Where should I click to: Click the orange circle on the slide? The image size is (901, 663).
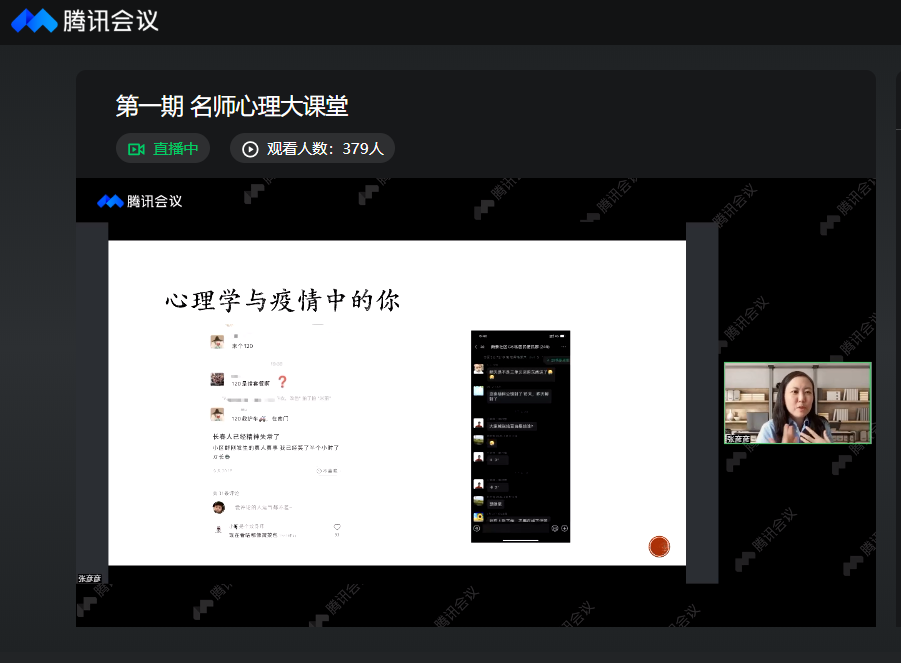pos(659,546)
